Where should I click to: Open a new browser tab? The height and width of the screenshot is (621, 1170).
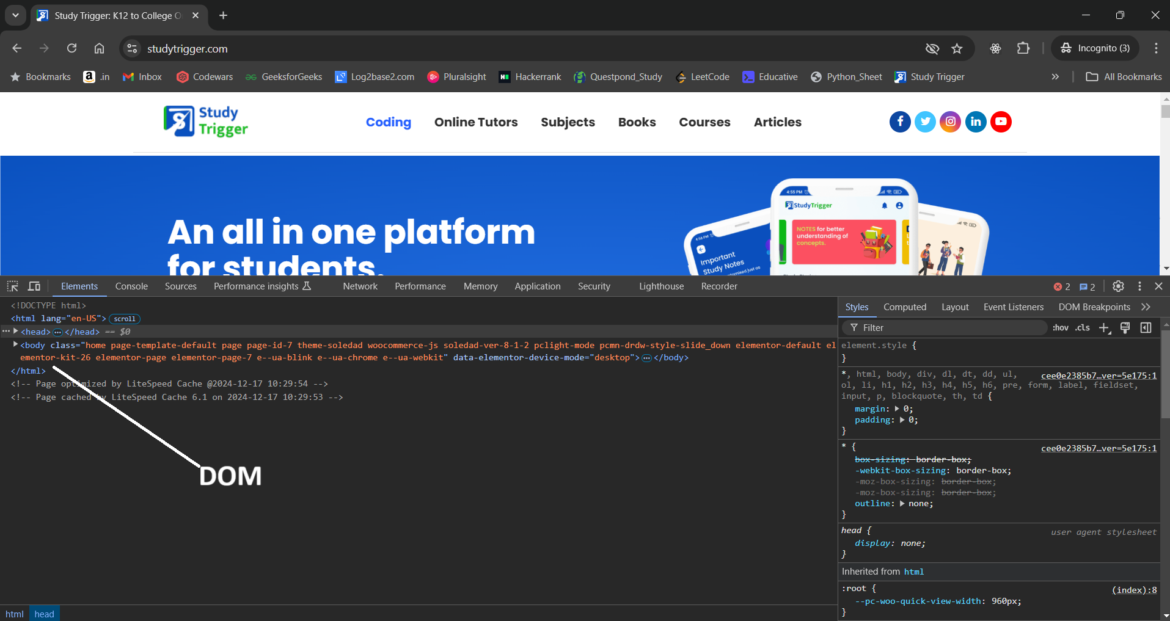(x=223, y=15)
